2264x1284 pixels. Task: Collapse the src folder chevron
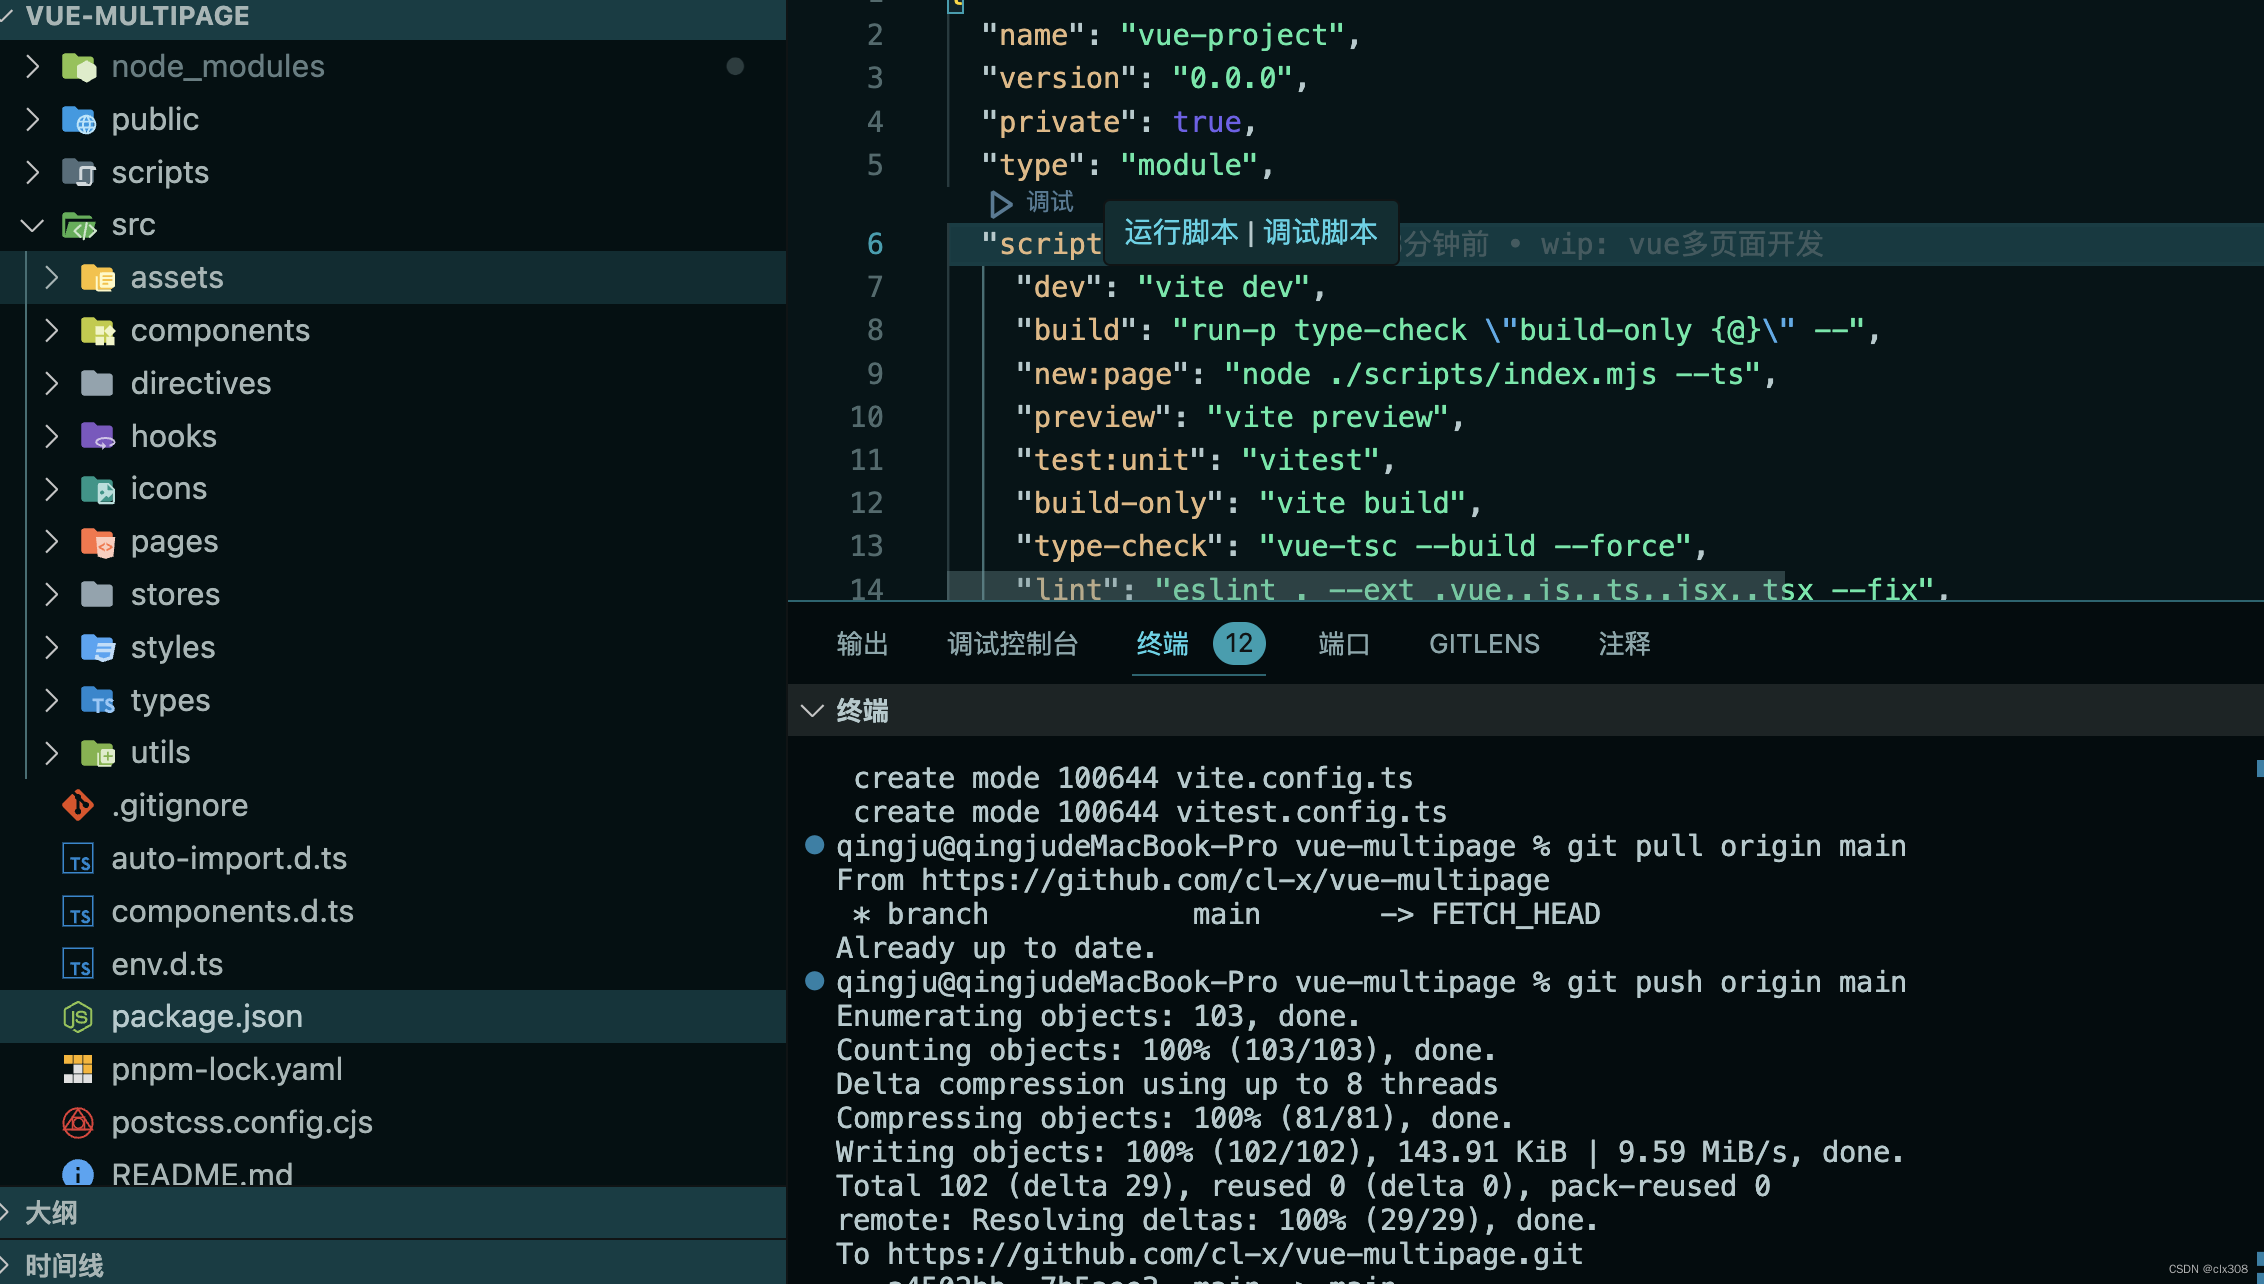tap(32, 225)
